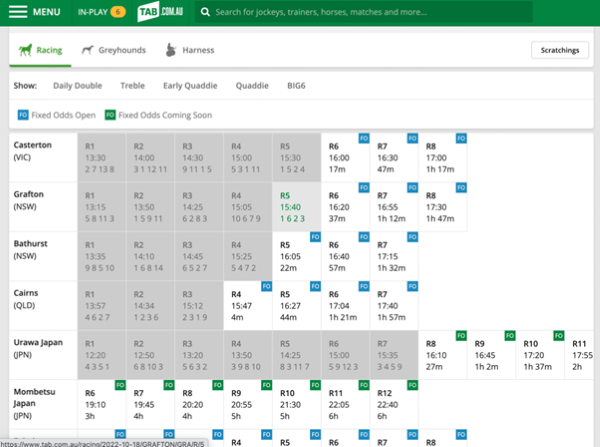The image size is (600, 447).
Task: Open Bathurst R2 results at 14:10
Action: 150,256
